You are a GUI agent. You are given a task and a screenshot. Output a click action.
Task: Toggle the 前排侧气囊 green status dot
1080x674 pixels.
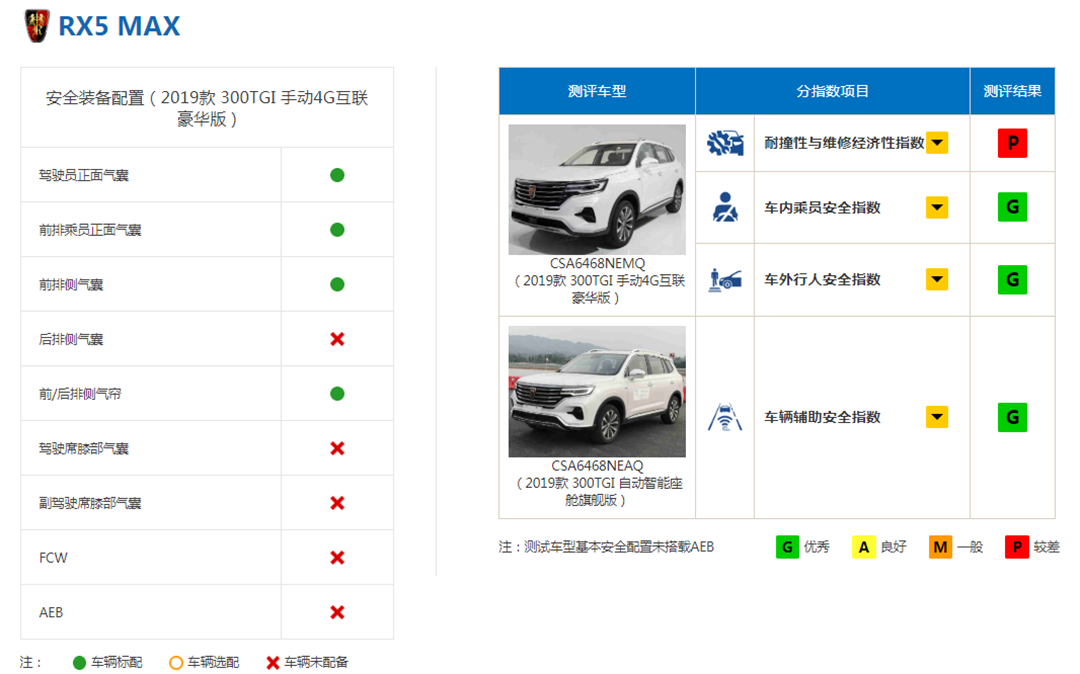tap(337, 283)
